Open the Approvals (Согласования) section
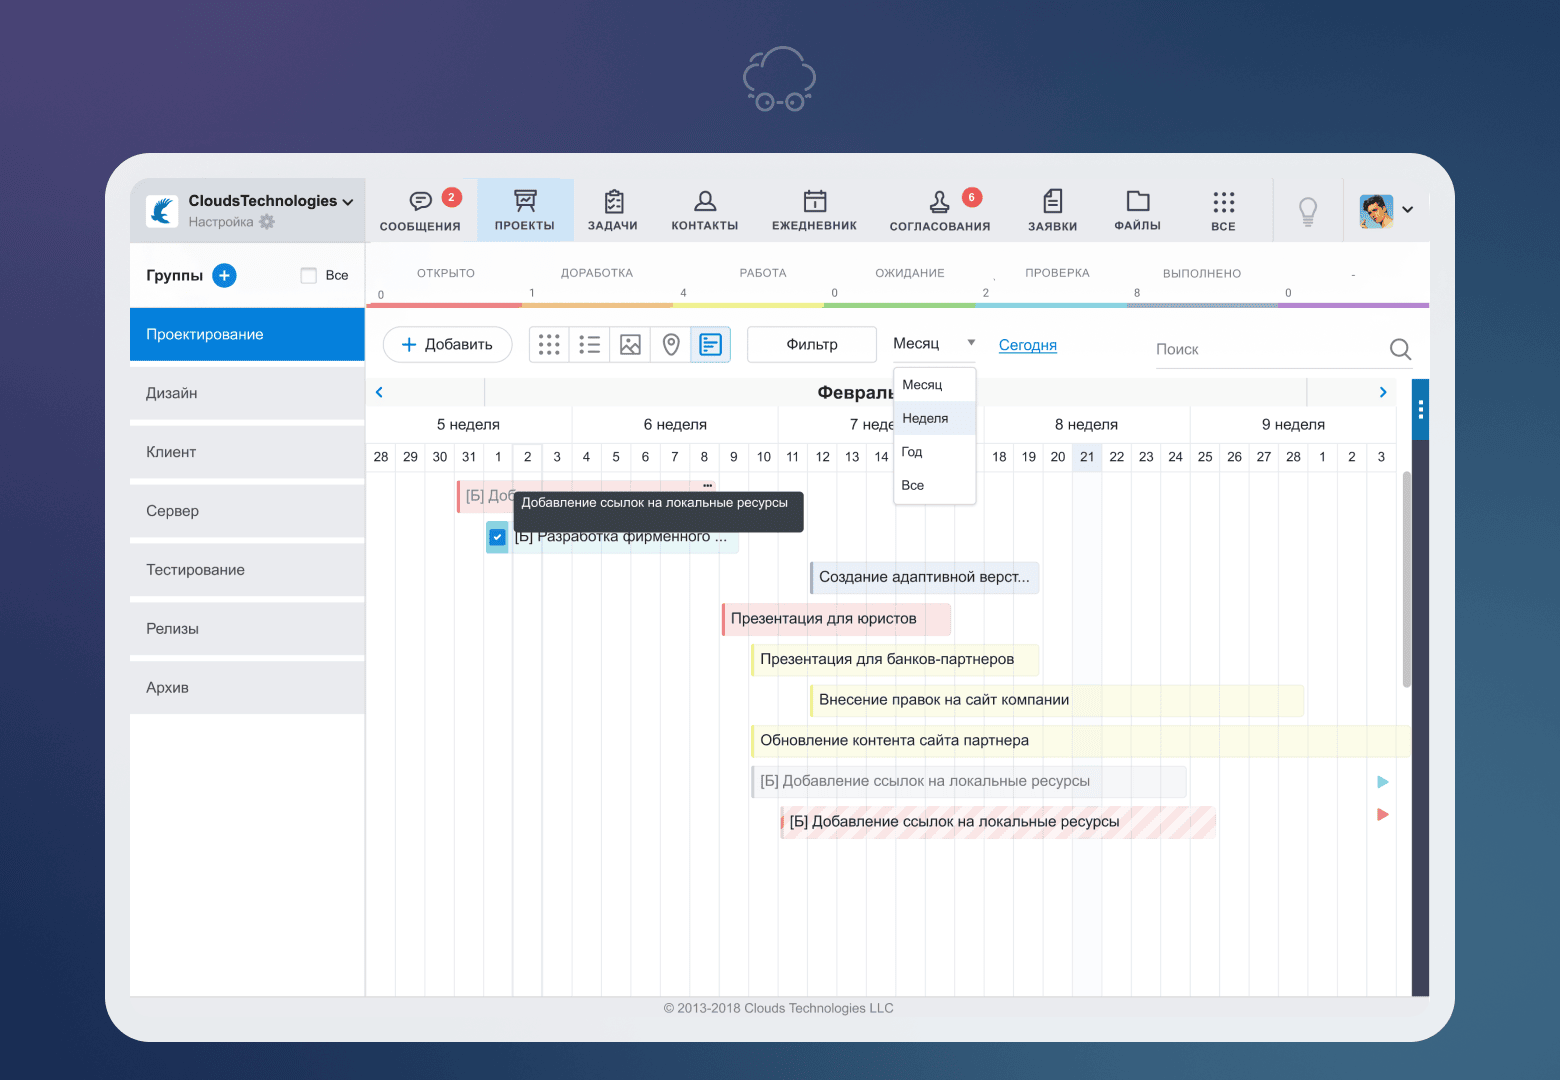The height and width of the screenshot is (1080, 1560). click(940, 211)
